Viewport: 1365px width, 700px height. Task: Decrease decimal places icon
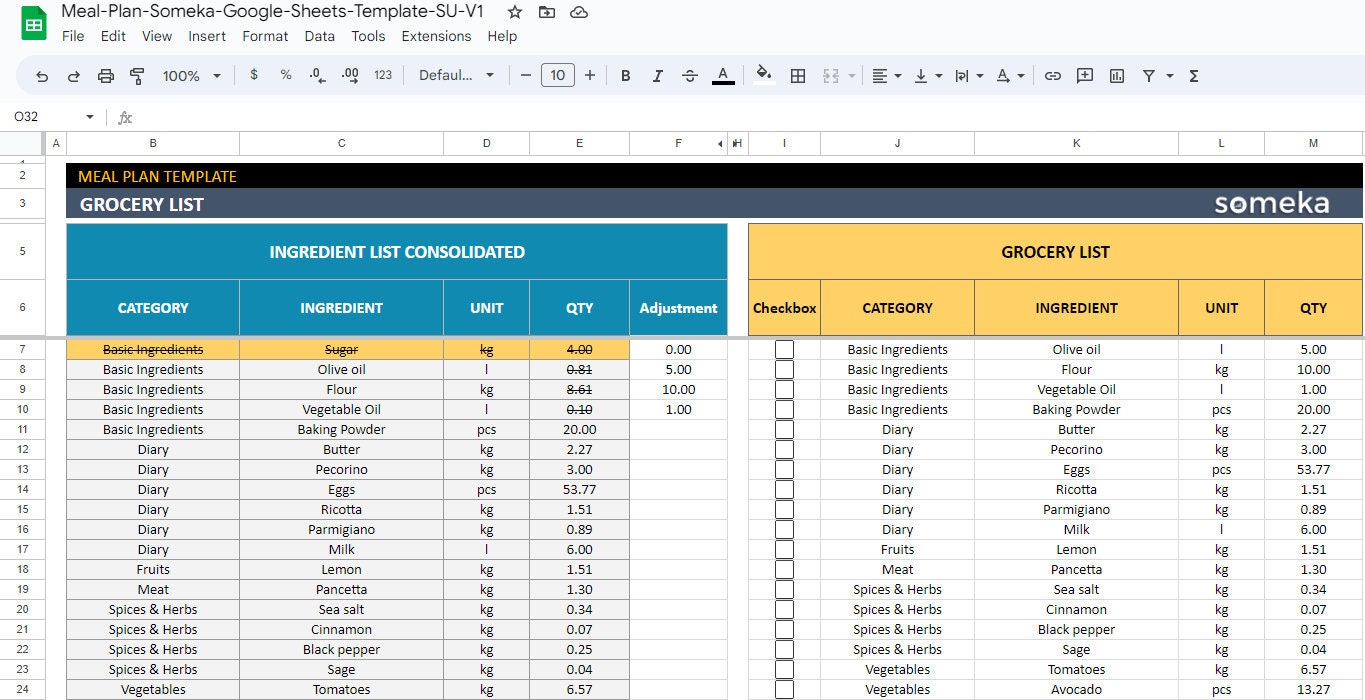(317, 75)
